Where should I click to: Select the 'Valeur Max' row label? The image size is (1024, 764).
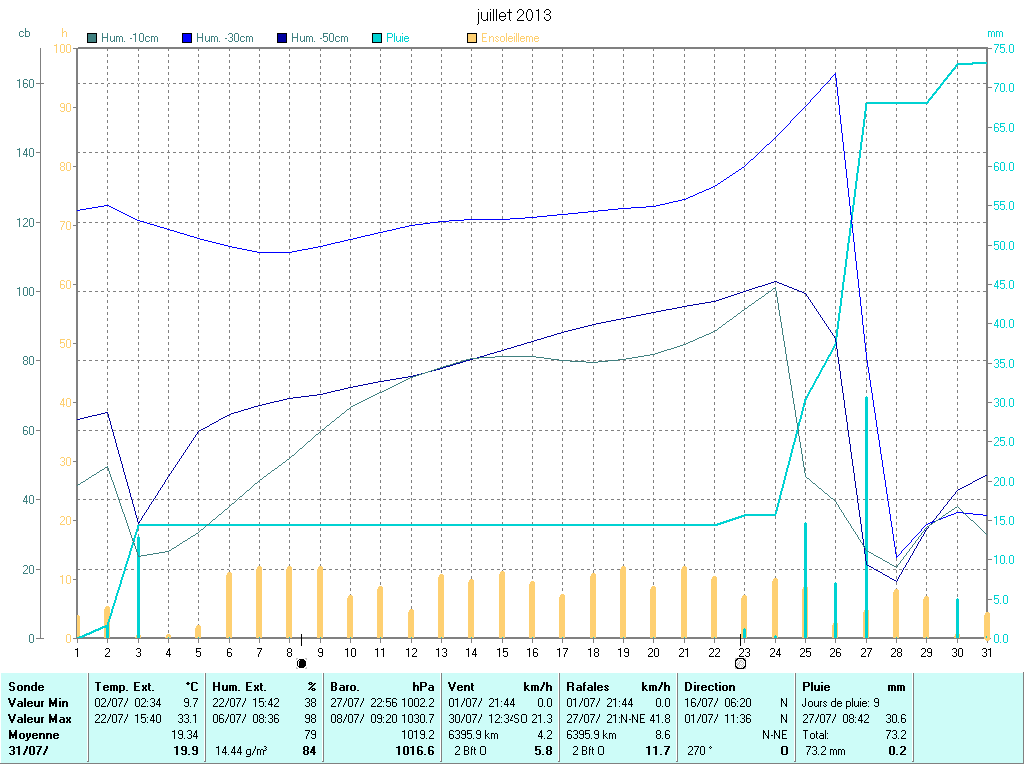[x=38, y=719]
